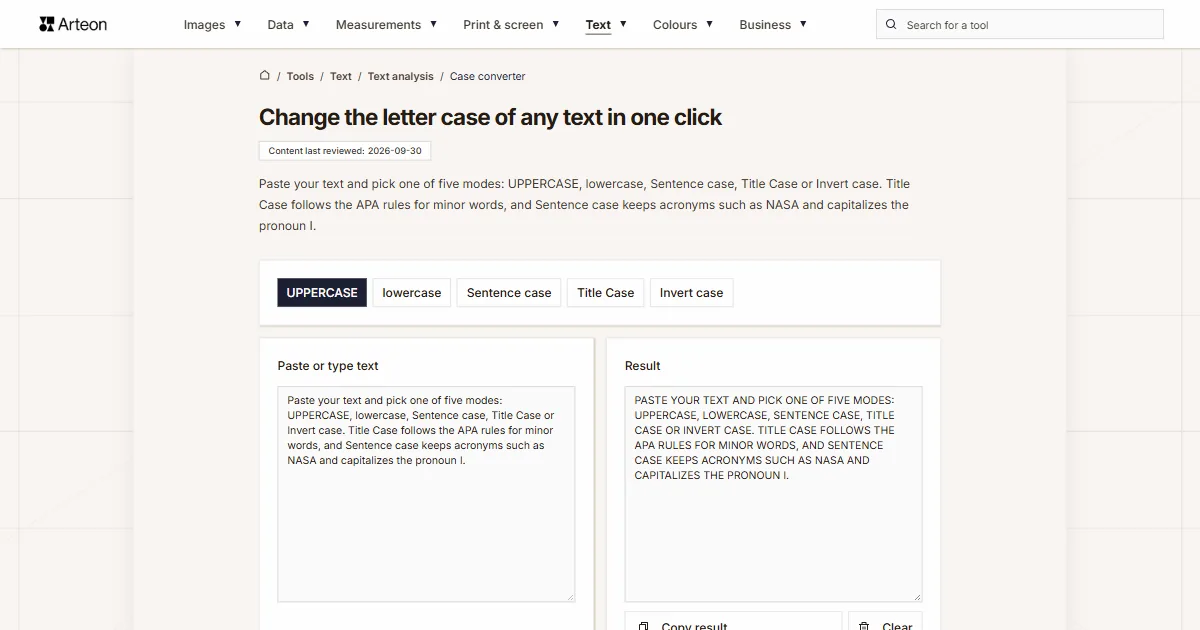1200x630 pixels.
Task: Go to the Tools breadcrumb link
Action: [300, 76]
